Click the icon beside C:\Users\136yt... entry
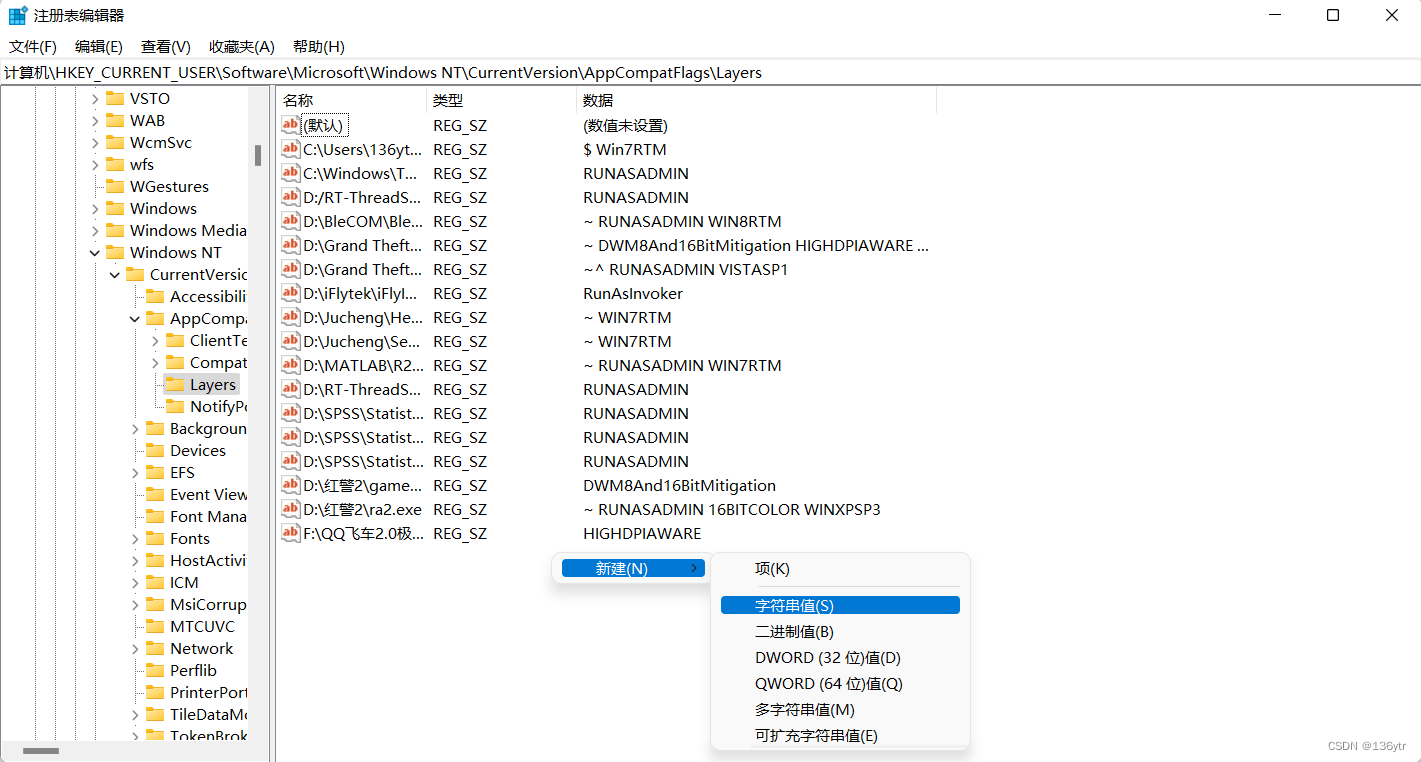 [x=291, y=149]
